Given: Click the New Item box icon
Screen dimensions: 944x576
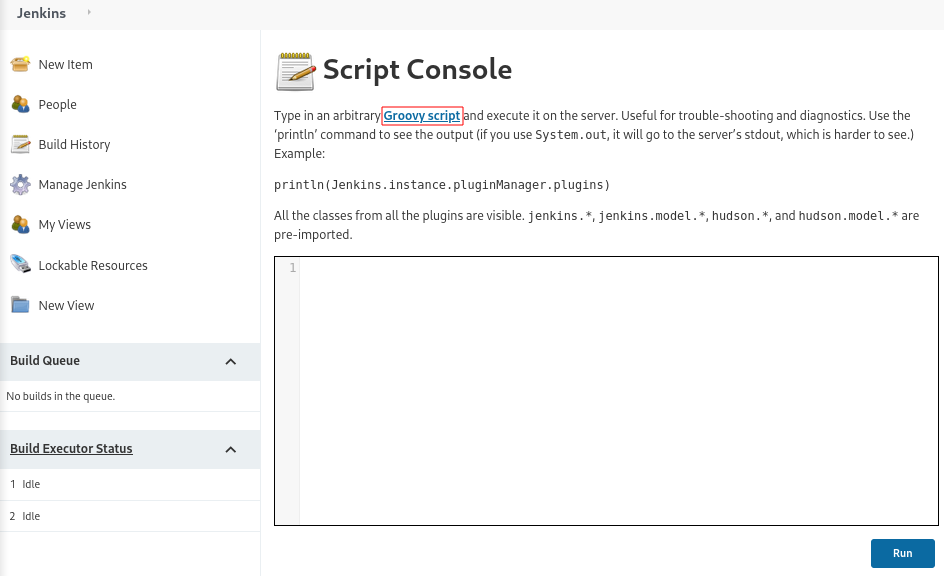Looking at the screenshot, I should tap(20, 64).
